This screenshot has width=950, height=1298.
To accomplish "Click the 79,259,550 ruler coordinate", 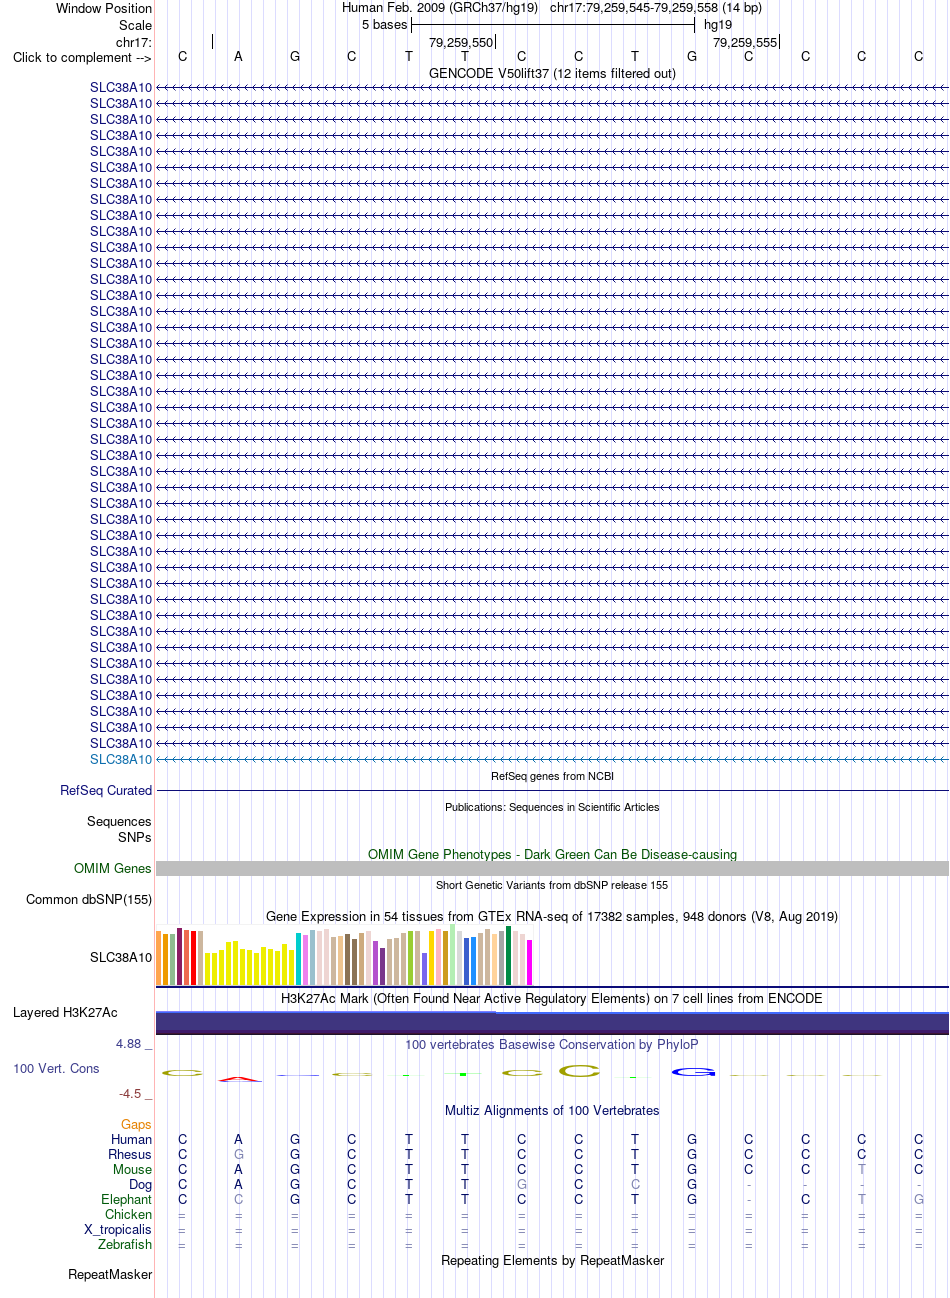I will [x=461, y=43].
